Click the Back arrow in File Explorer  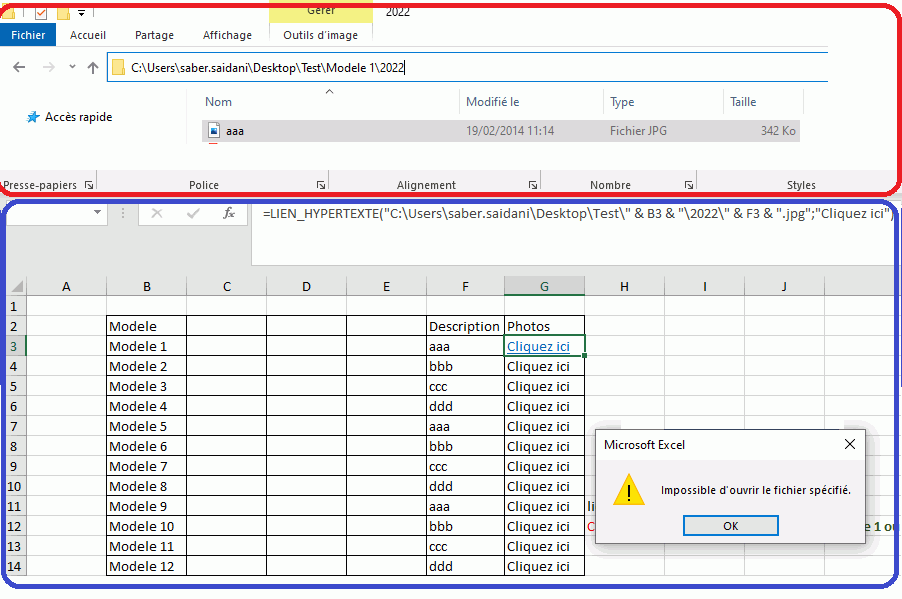(x=19, y=68)
